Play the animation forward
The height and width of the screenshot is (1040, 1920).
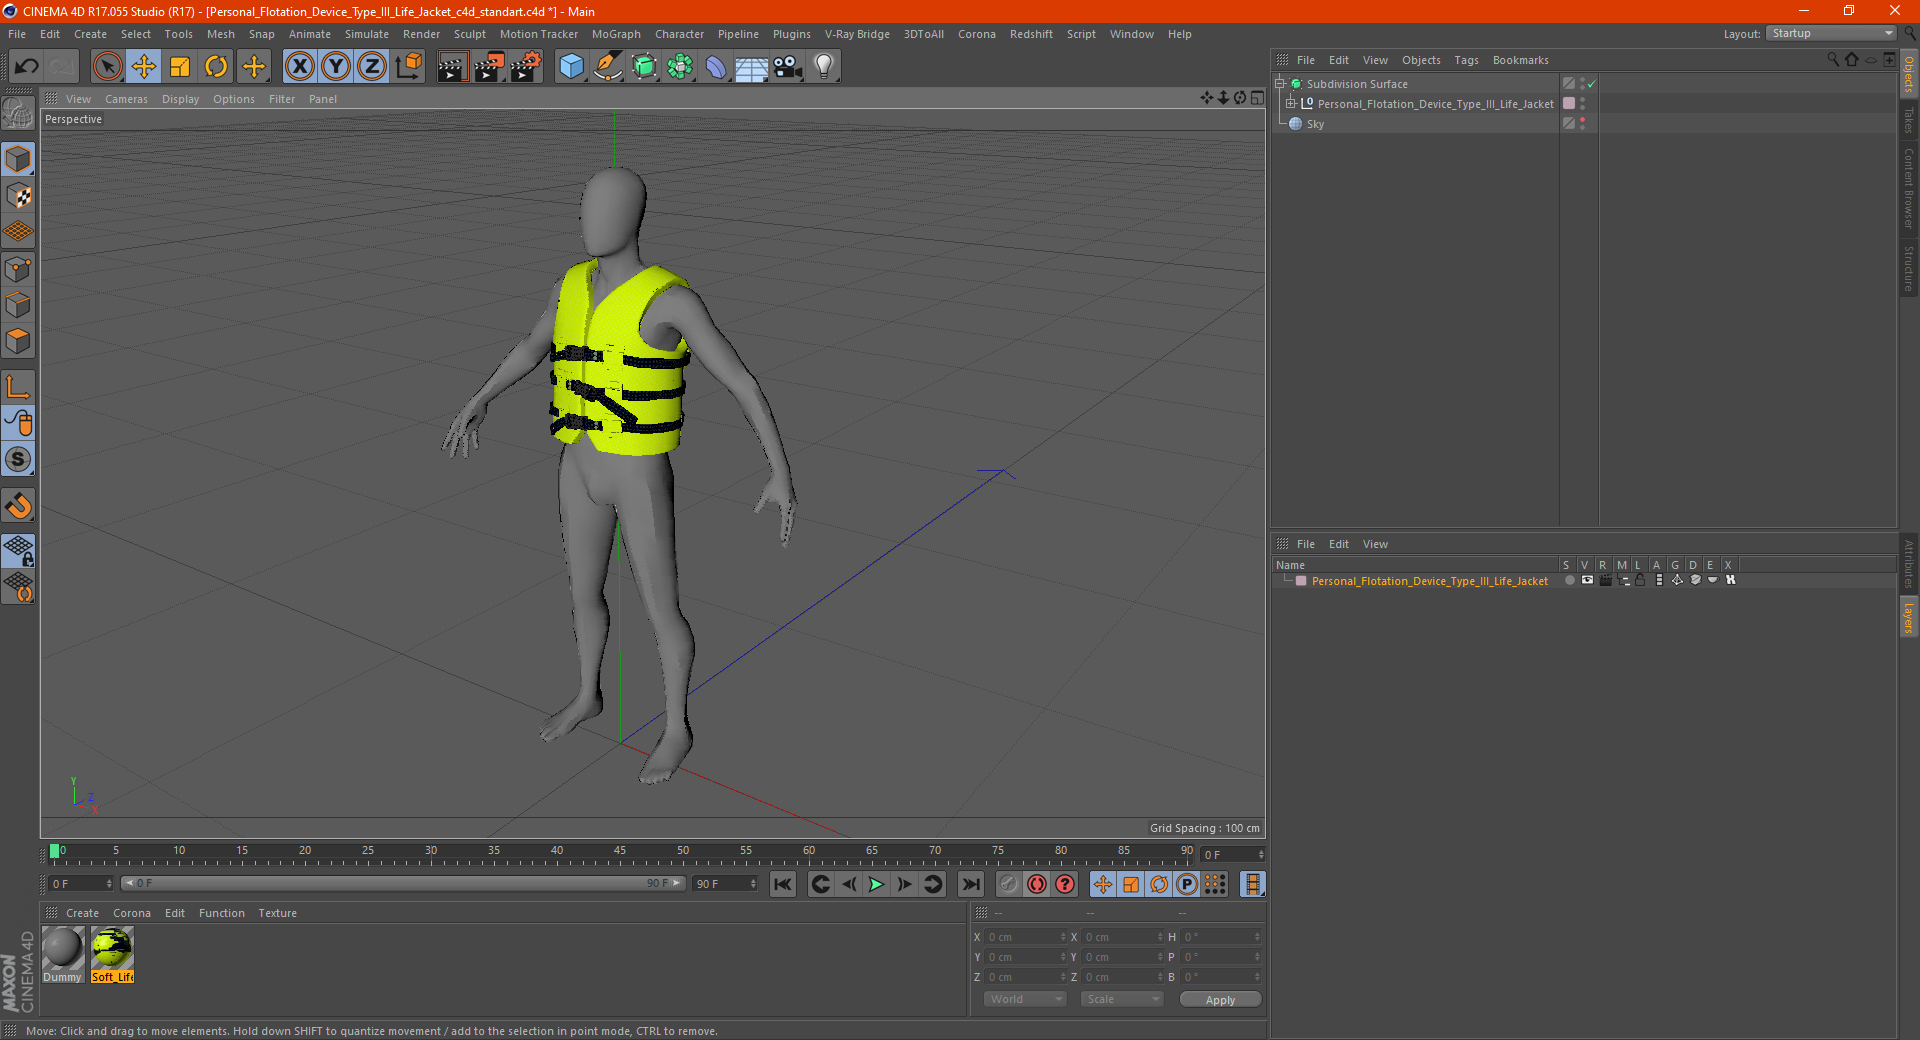pos(876,884)
